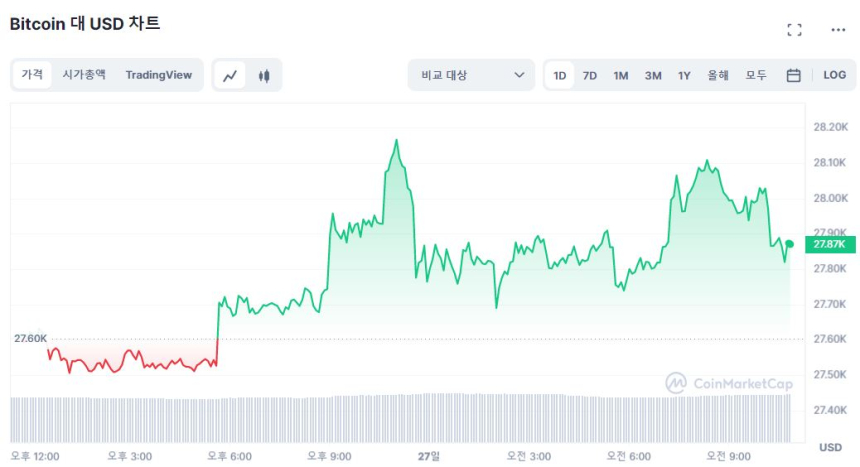Click the volume bars below the chart
Image resolution: width=860 pixels, height=467 pixels.
(400, 418)
